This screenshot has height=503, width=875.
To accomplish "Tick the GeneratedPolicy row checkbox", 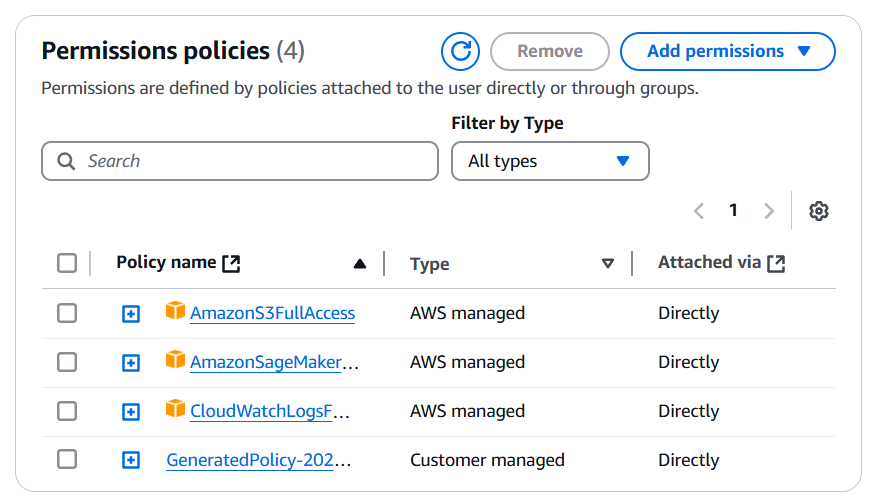I will [67, 459].
